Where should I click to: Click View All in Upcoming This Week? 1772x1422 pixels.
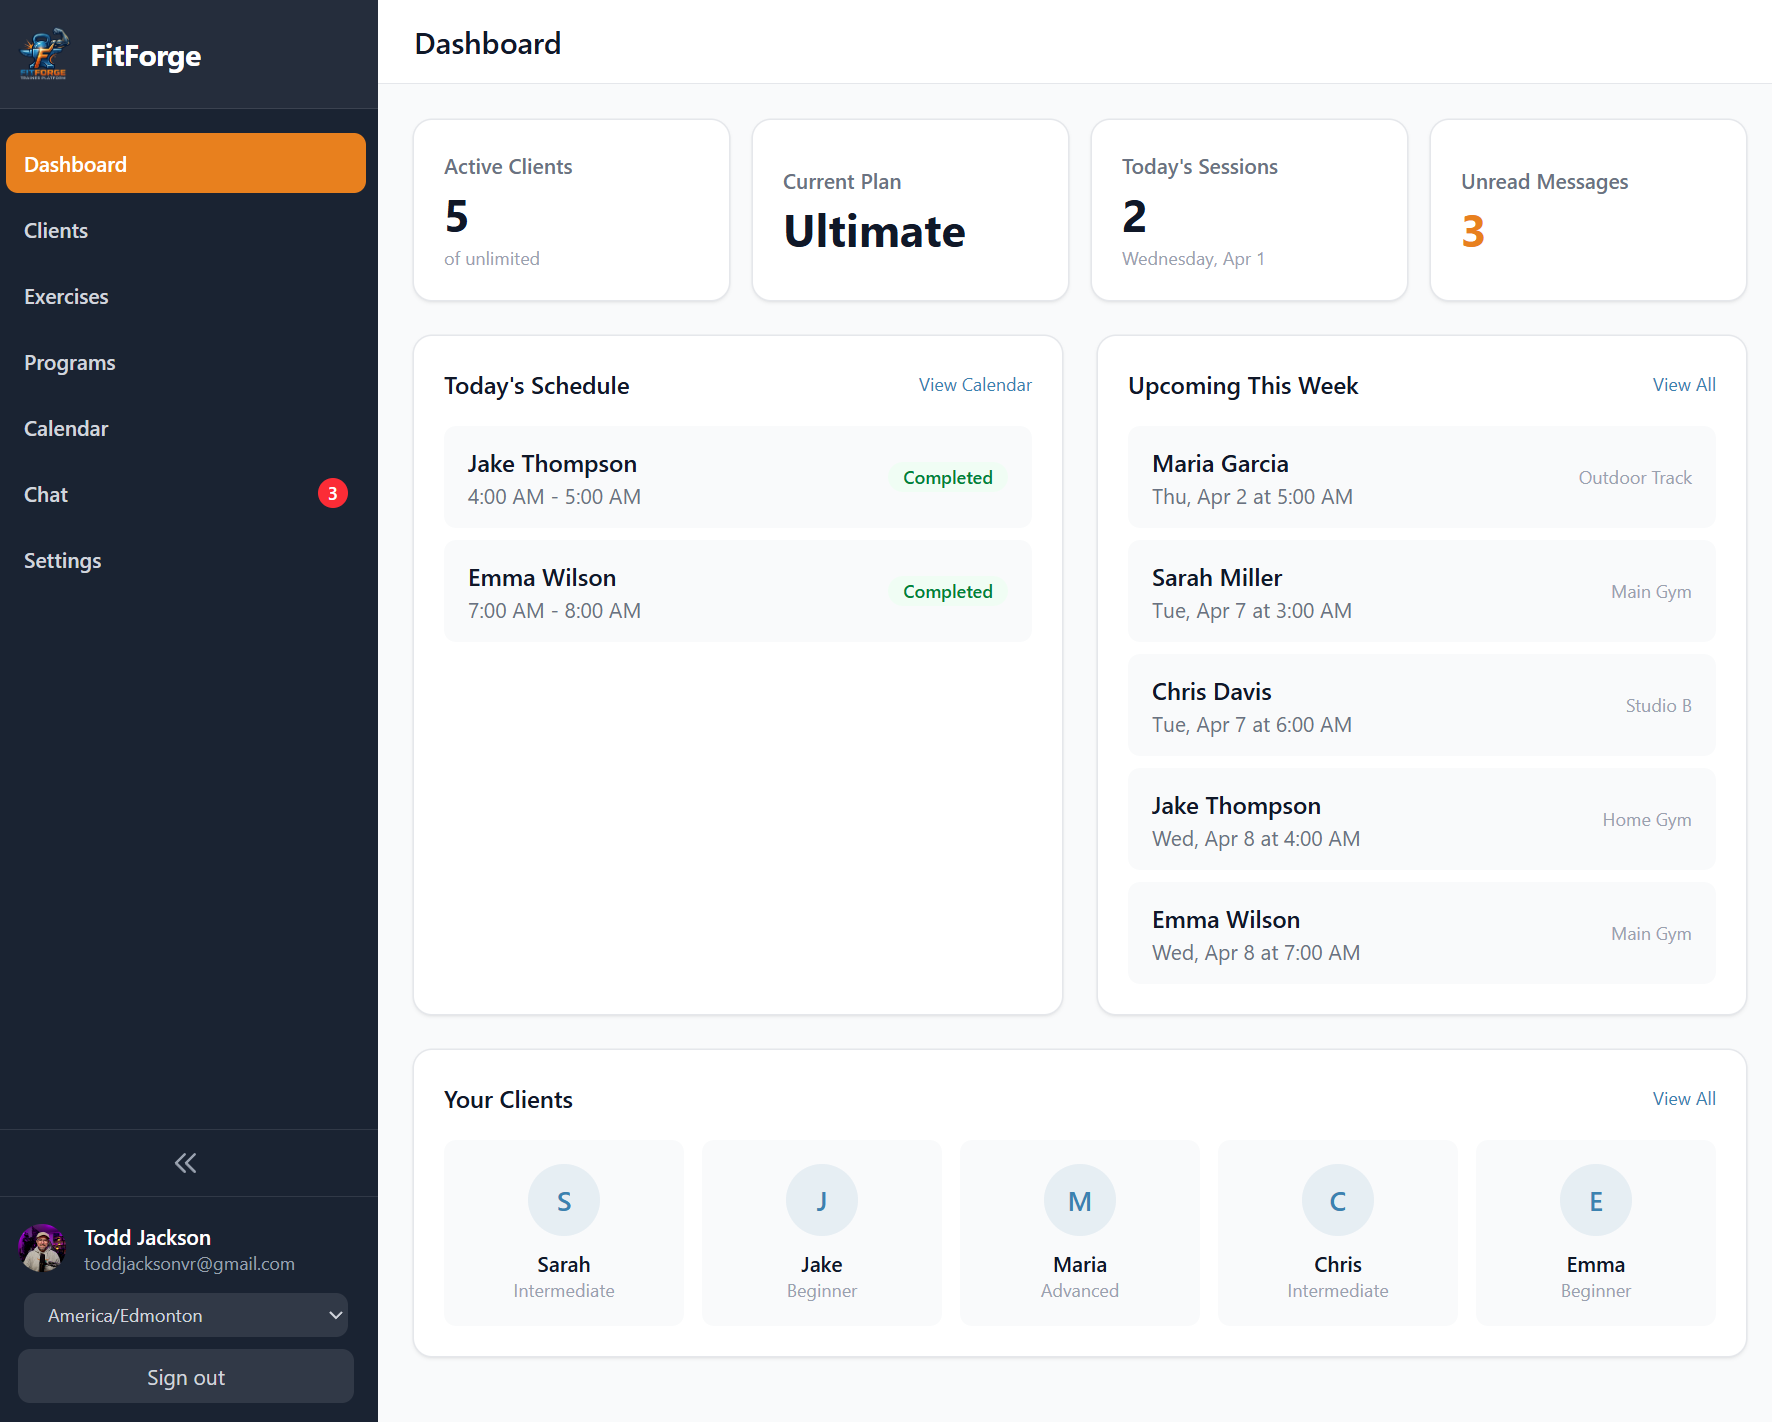point(1684,384)
